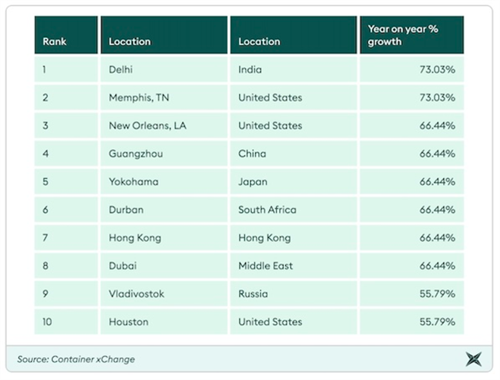Click the Durban cell
The width and height of the screenshot is (500, 380).
tap(164, 209)
